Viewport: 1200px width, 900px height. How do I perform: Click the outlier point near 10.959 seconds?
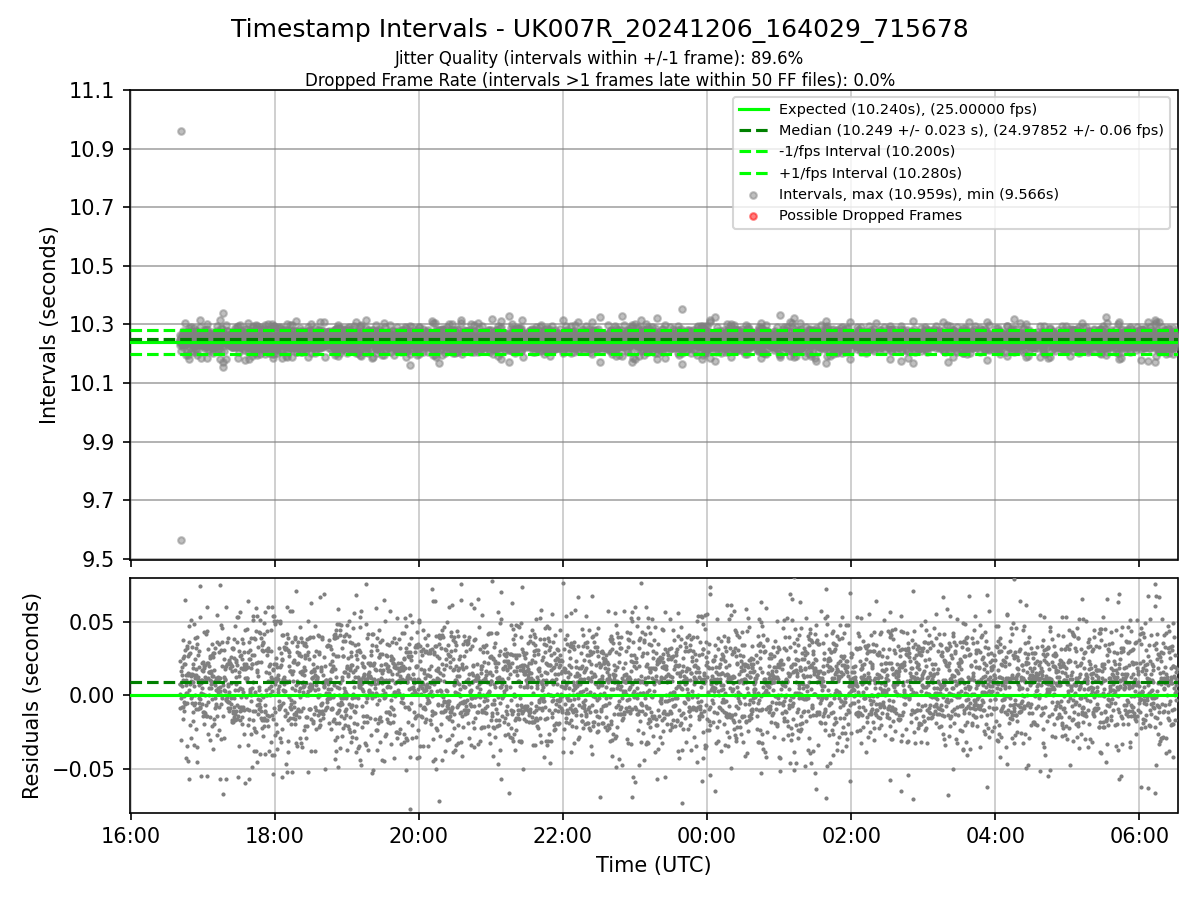[x=181, y=131]
